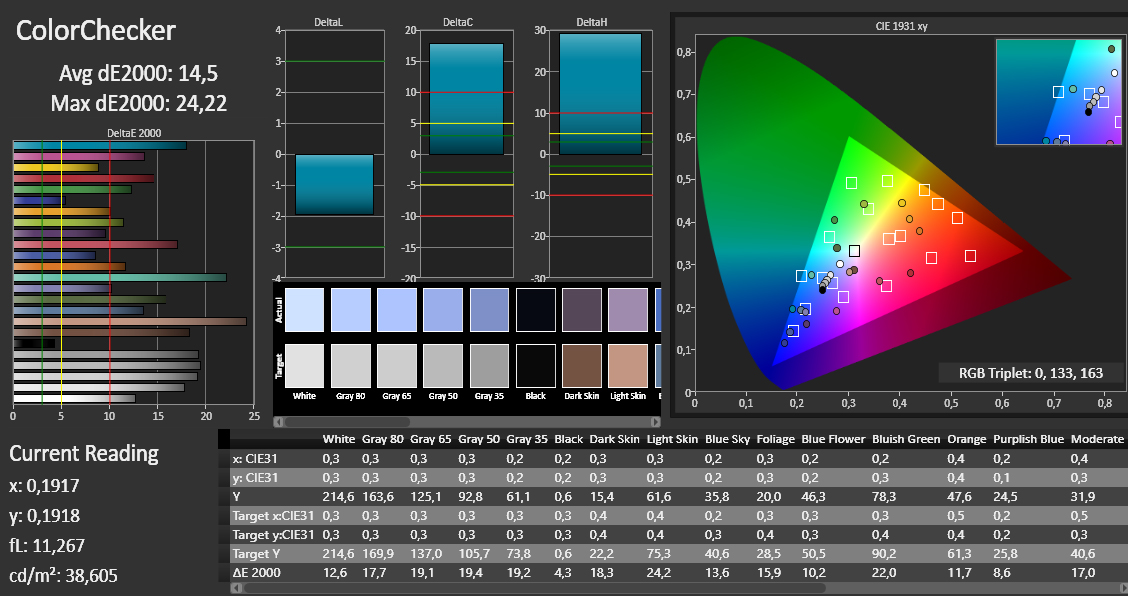
Task: Click the 24,2 ΔE cell for Light Skin
Action: pyautogui.click(x=659, y=573)
